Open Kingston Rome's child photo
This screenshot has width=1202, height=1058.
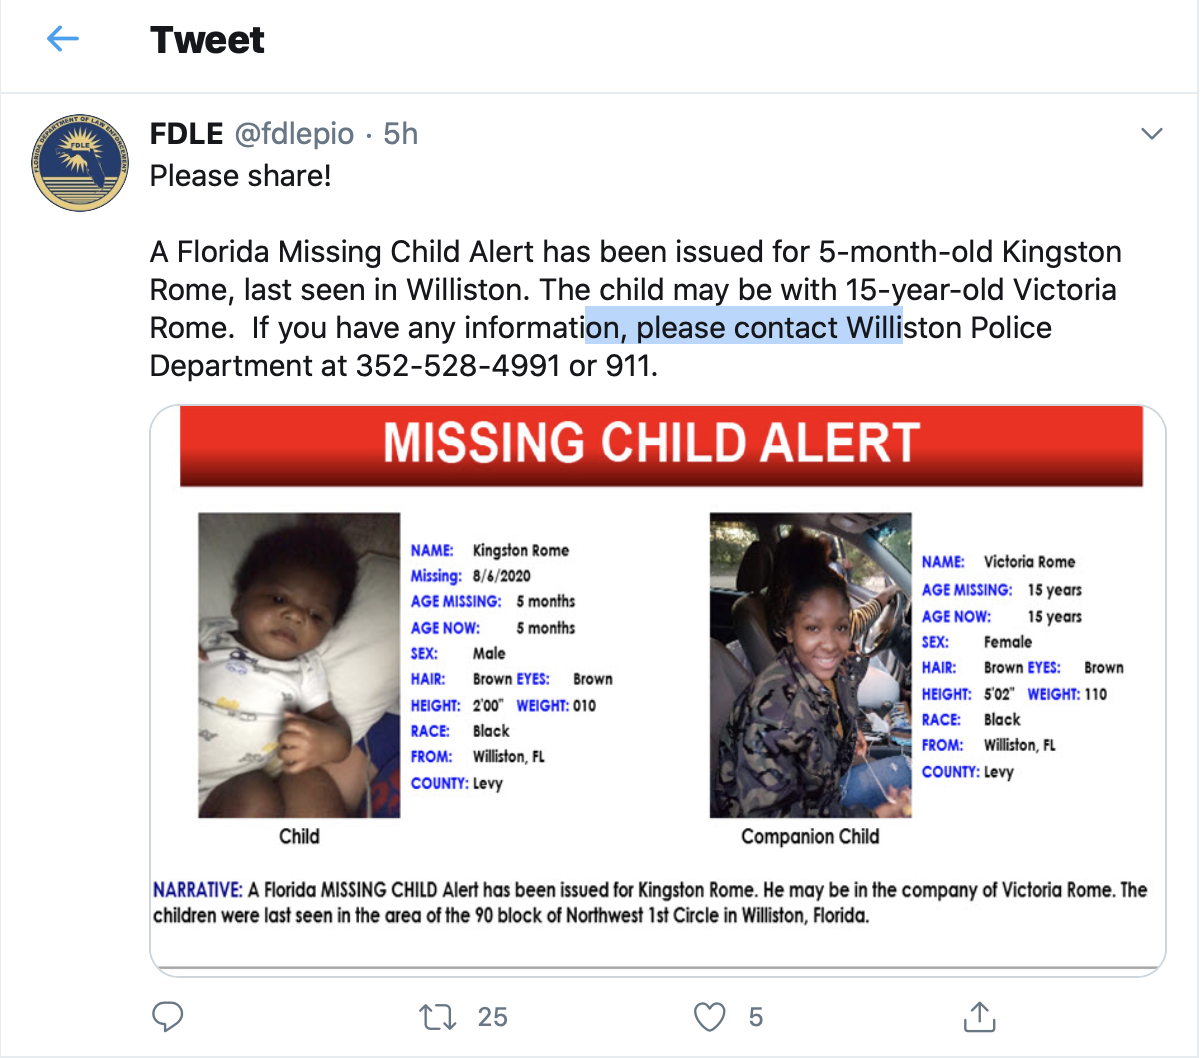click(299, 665)
